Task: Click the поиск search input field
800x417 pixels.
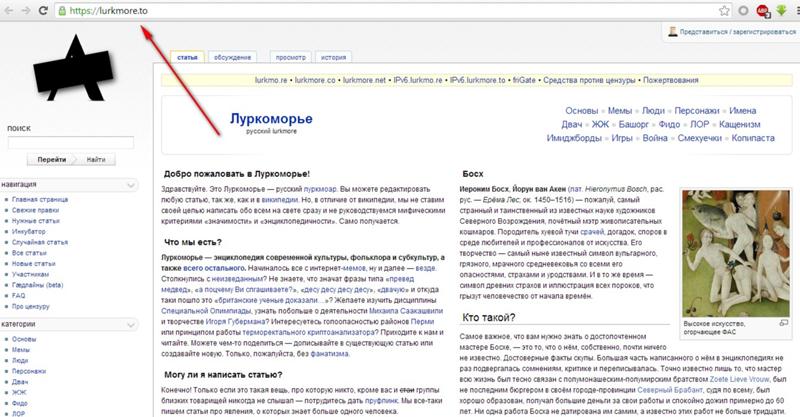Action: 71,142
